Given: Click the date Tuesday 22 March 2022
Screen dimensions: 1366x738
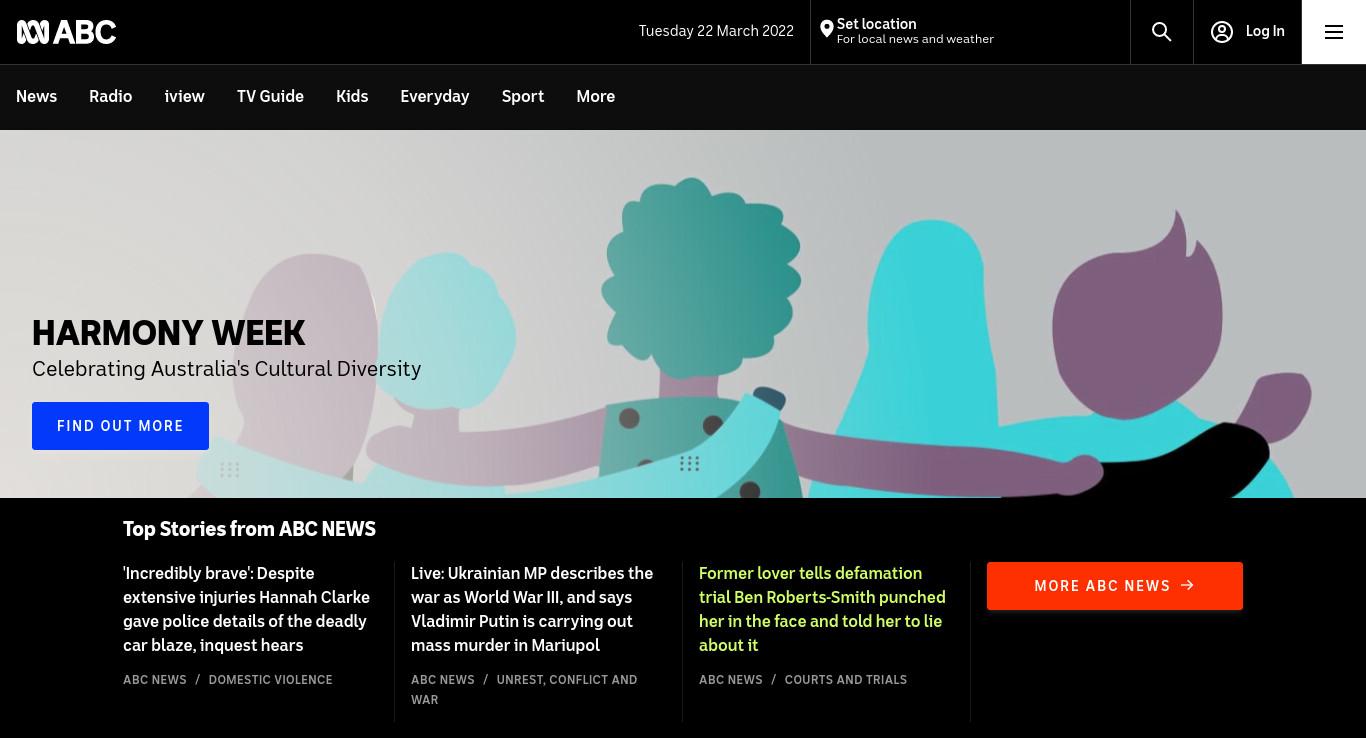Looking at the screenshot, I should [716, 31].
